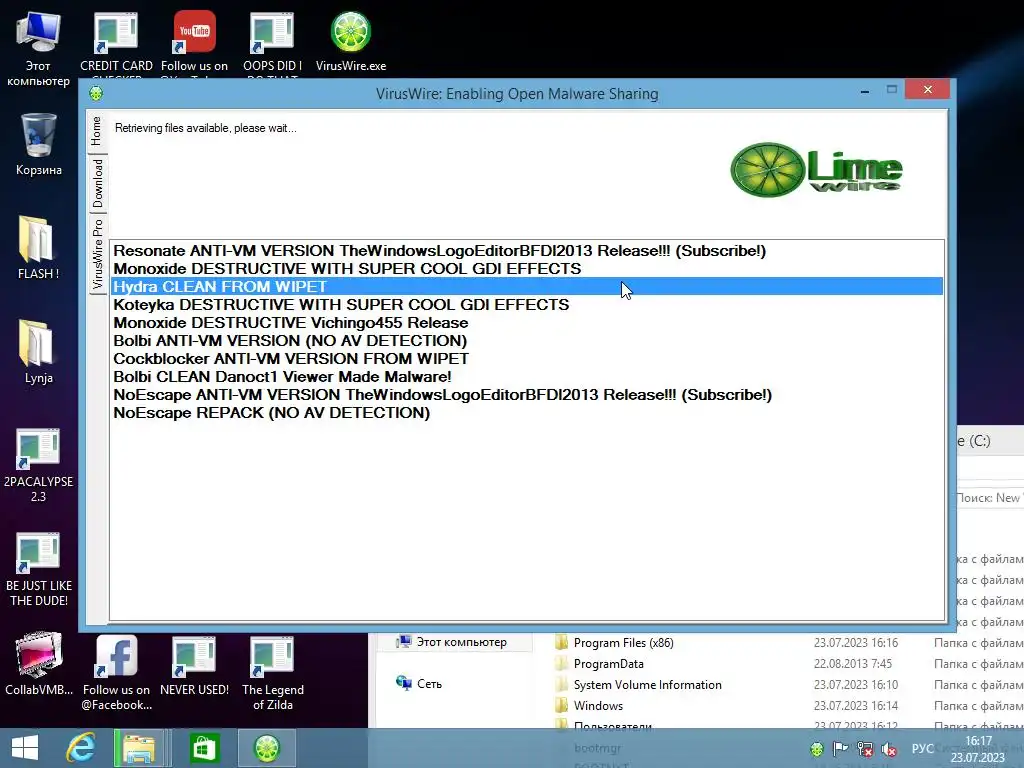1024x768 pixels.
Task: Switch to the VirusWire Pro tab
Action: (97, 254)
